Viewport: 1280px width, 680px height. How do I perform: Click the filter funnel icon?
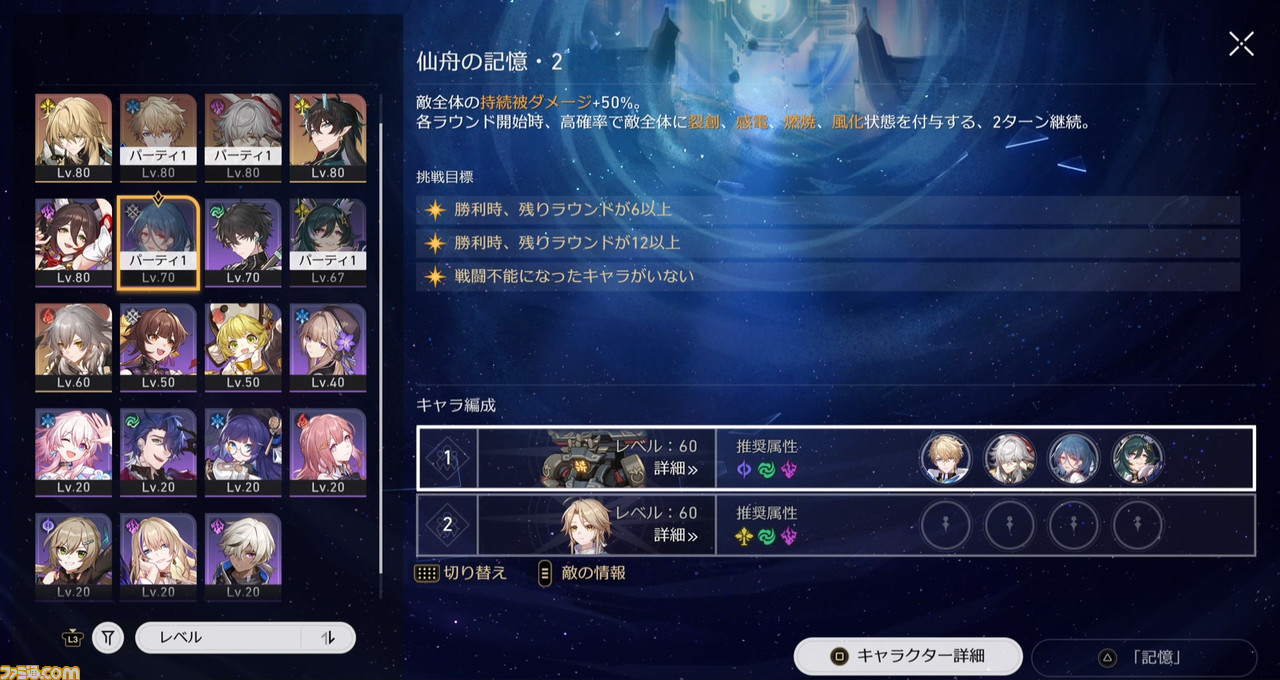[x=108, y=637]
